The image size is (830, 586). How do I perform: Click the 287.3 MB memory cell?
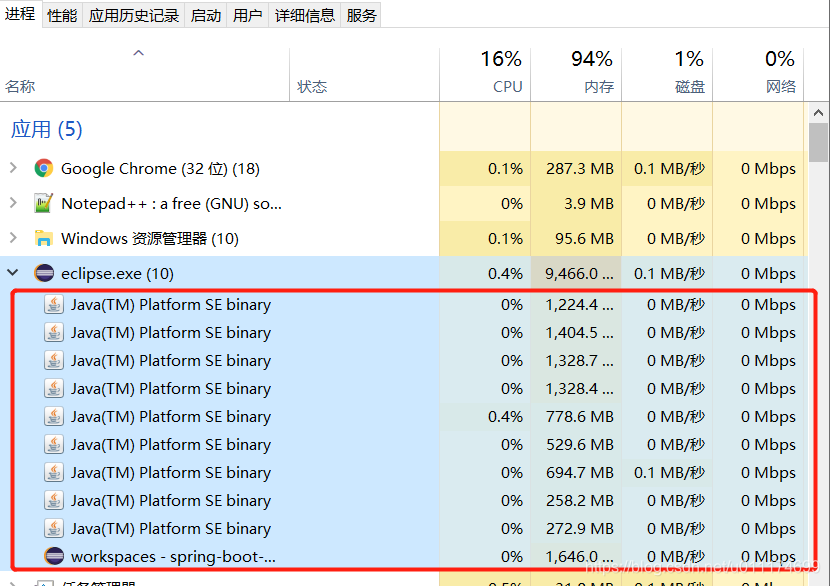[x=576, y=168]
